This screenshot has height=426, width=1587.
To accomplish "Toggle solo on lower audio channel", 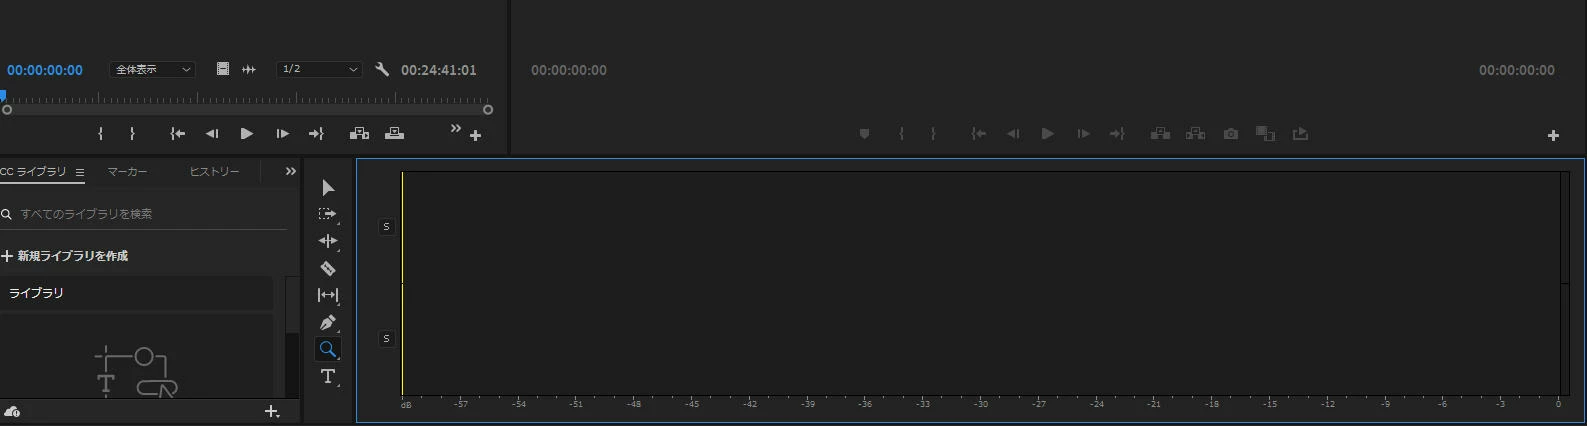I will pos(386,339).
